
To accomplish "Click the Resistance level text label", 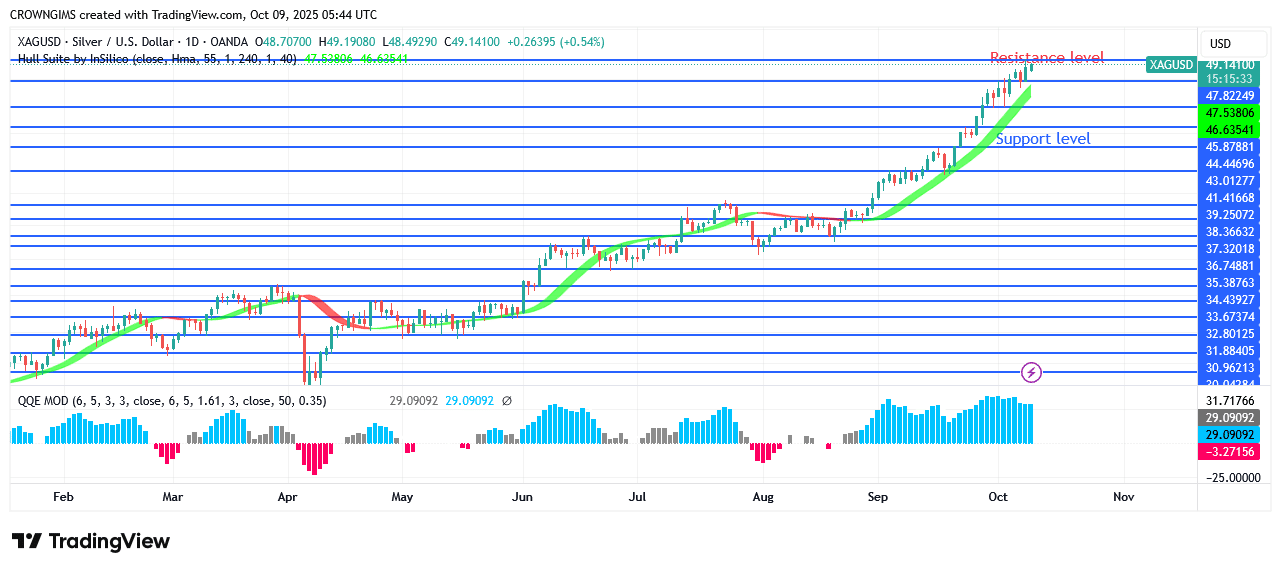I will pyautogui.click(x=1047, y=58).
